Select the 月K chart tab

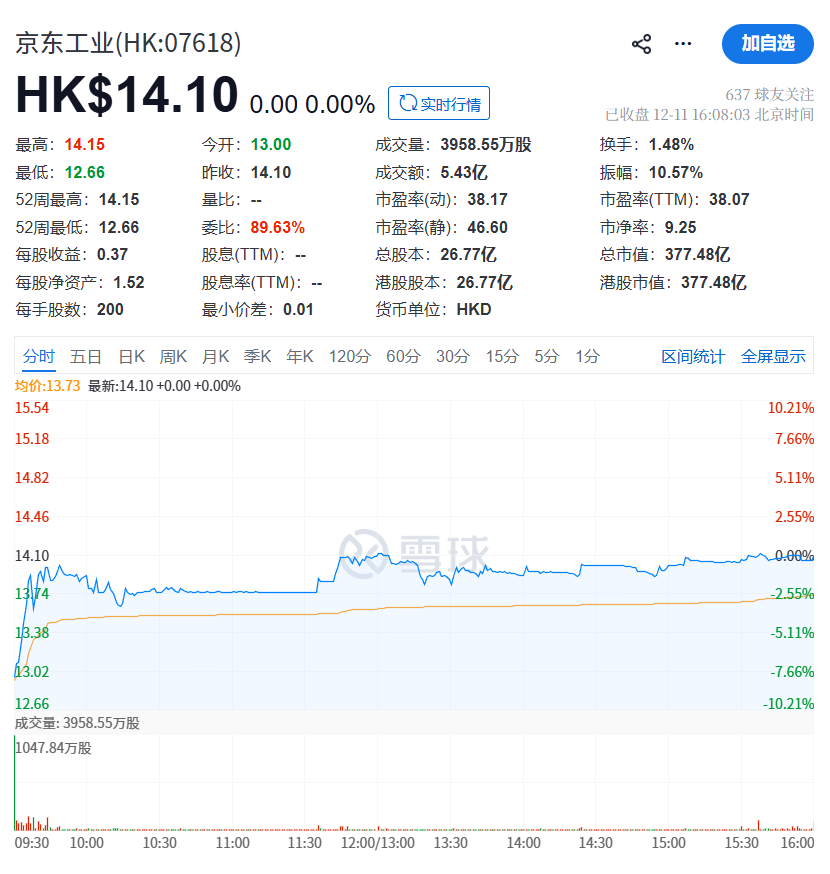coord(216,356)
